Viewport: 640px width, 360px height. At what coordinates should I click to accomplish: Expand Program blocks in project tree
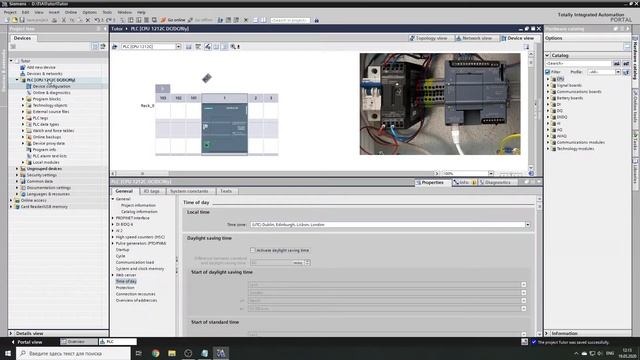click(x=23, y=99)
